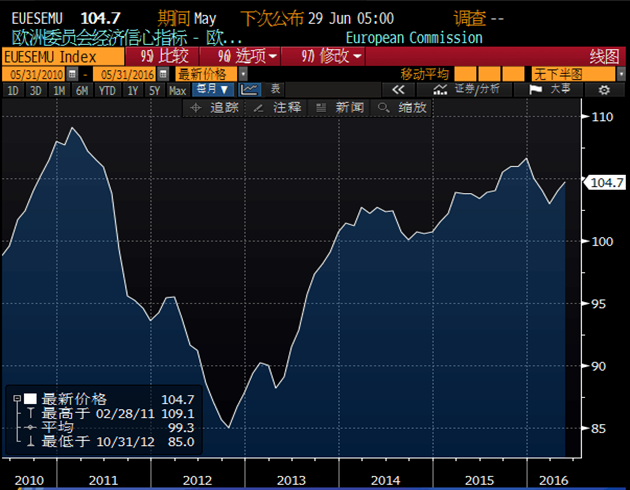Open the 天下半图 dropdown
630x490 pixels.
coord(588,74)
